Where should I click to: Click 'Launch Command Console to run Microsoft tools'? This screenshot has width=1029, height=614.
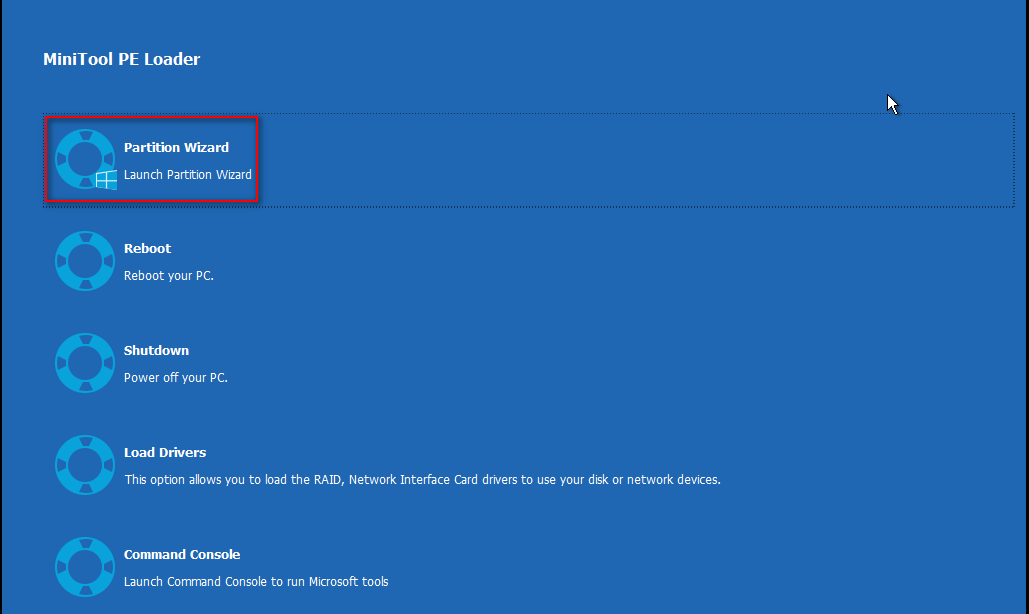[x=256, y=582]
